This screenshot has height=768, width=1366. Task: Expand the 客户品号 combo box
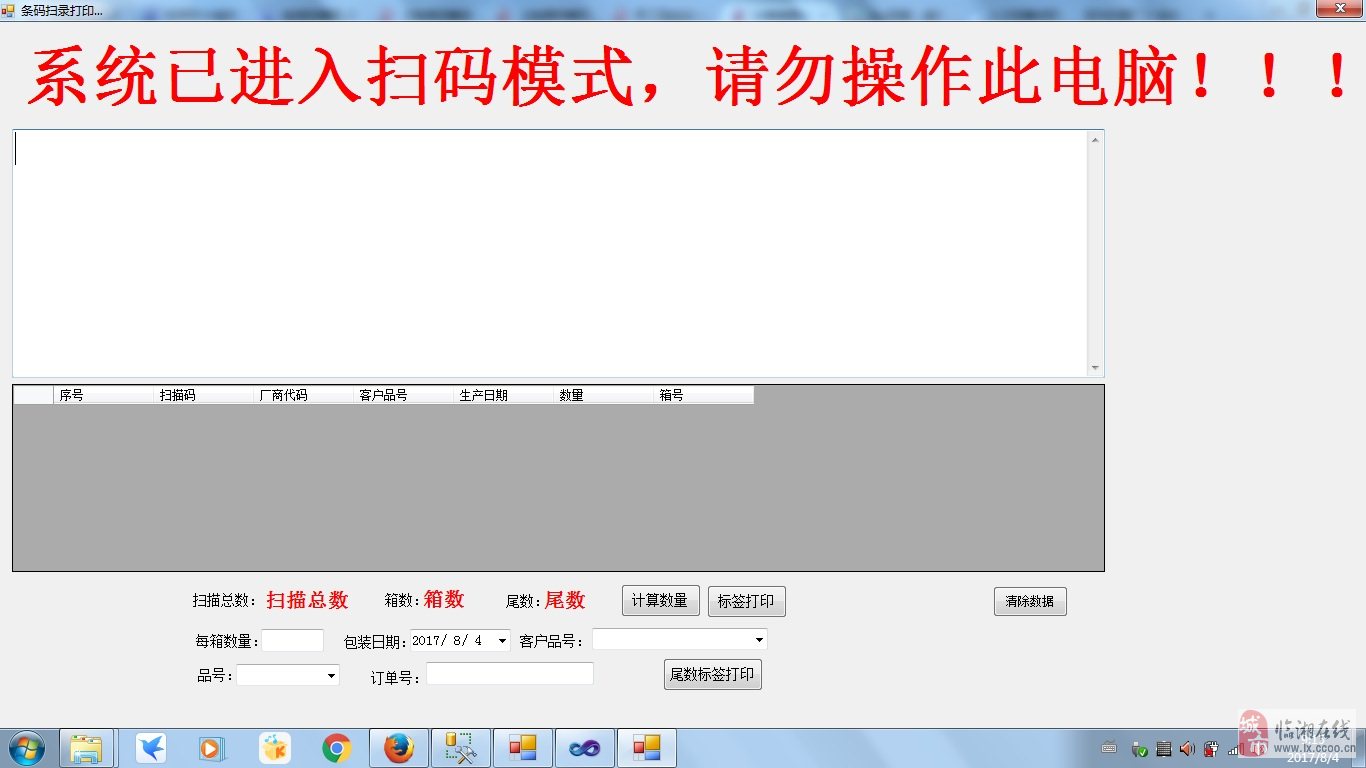coord(758,639)
